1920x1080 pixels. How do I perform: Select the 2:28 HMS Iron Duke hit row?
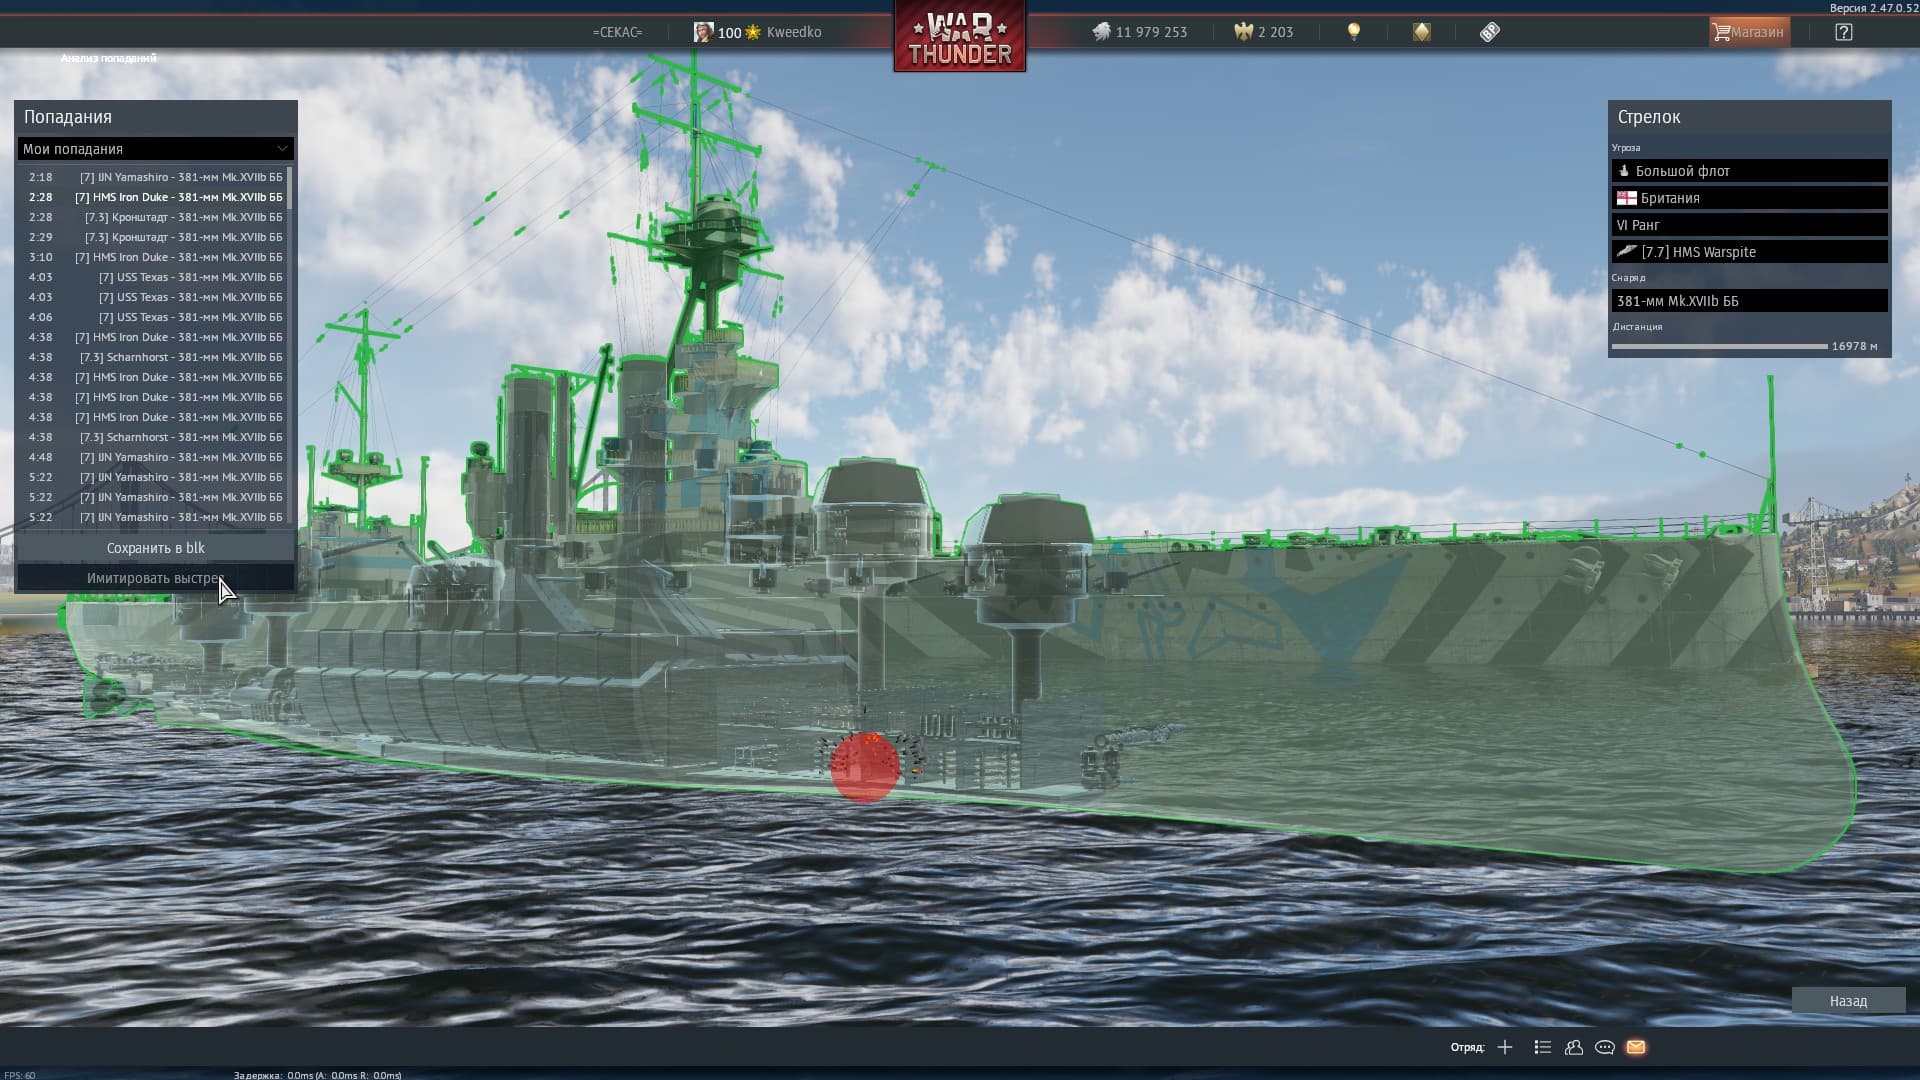154,197
